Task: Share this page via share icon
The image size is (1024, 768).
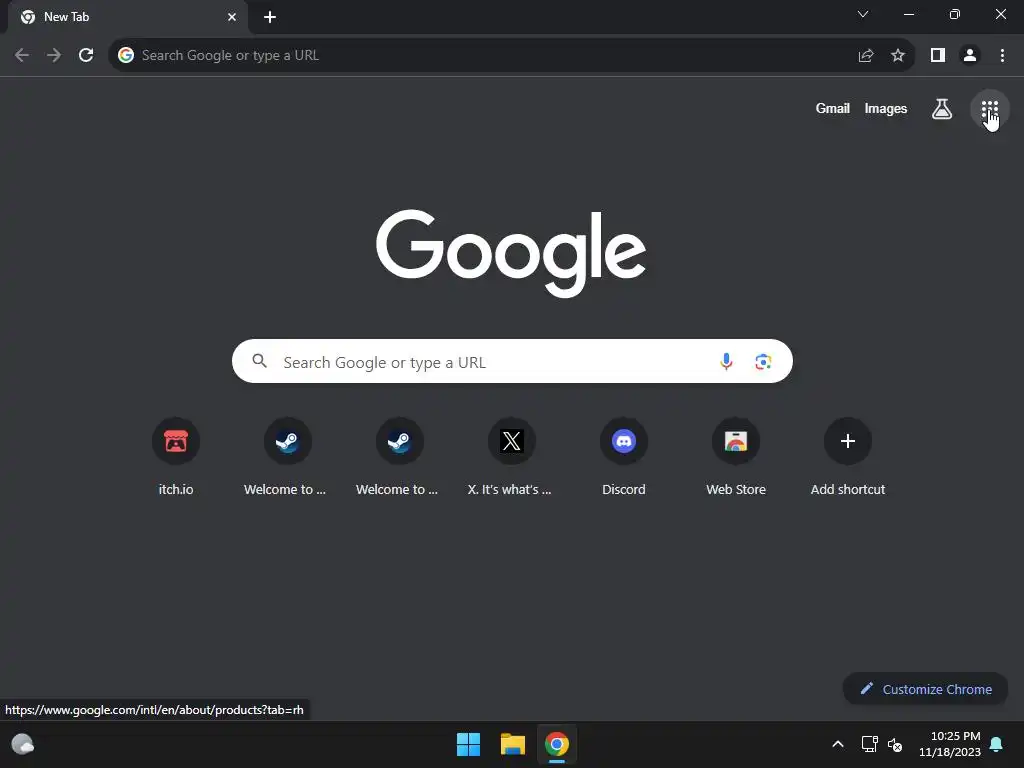Action: 865,55
